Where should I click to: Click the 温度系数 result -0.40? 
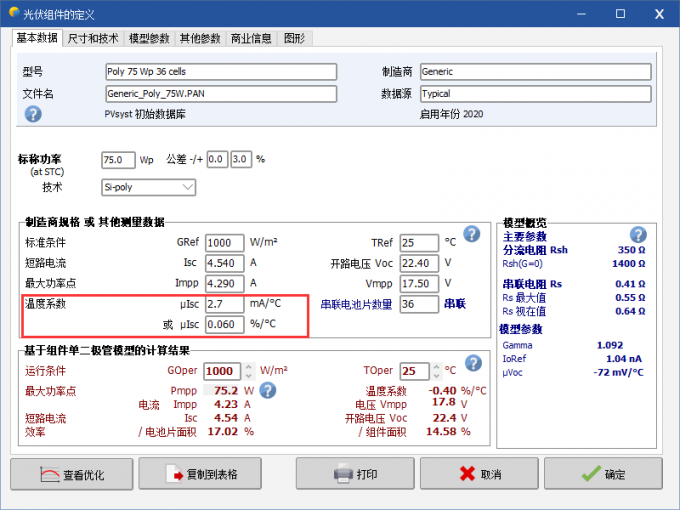442,390
